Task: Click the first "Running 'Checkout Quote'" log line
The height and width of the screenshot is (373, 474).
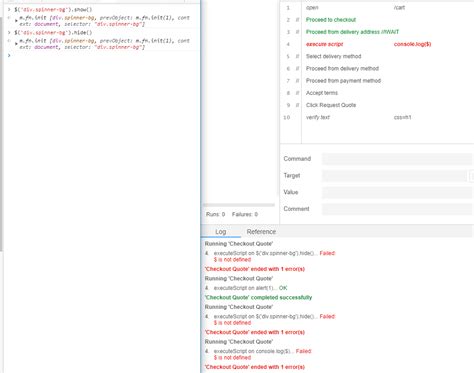Action: [x=239, y=244]
